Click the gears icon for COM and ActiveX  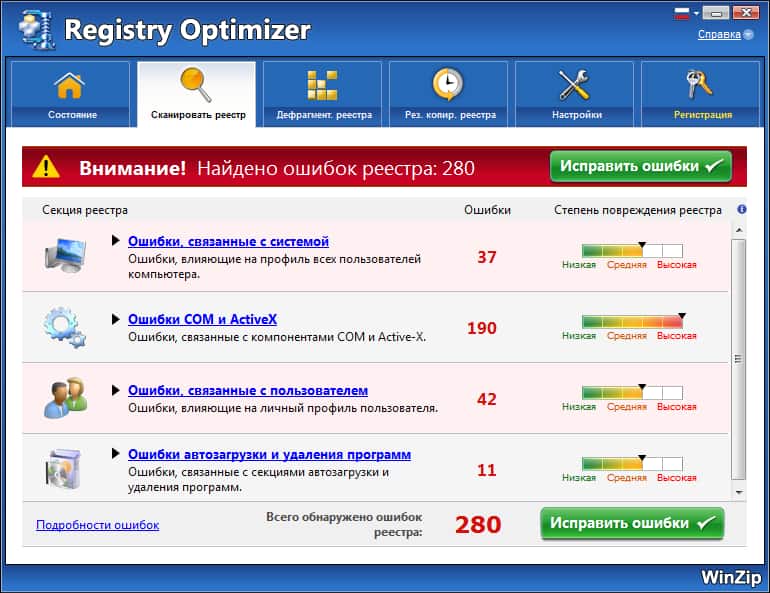pyautogui.click(x=65, y=327)
